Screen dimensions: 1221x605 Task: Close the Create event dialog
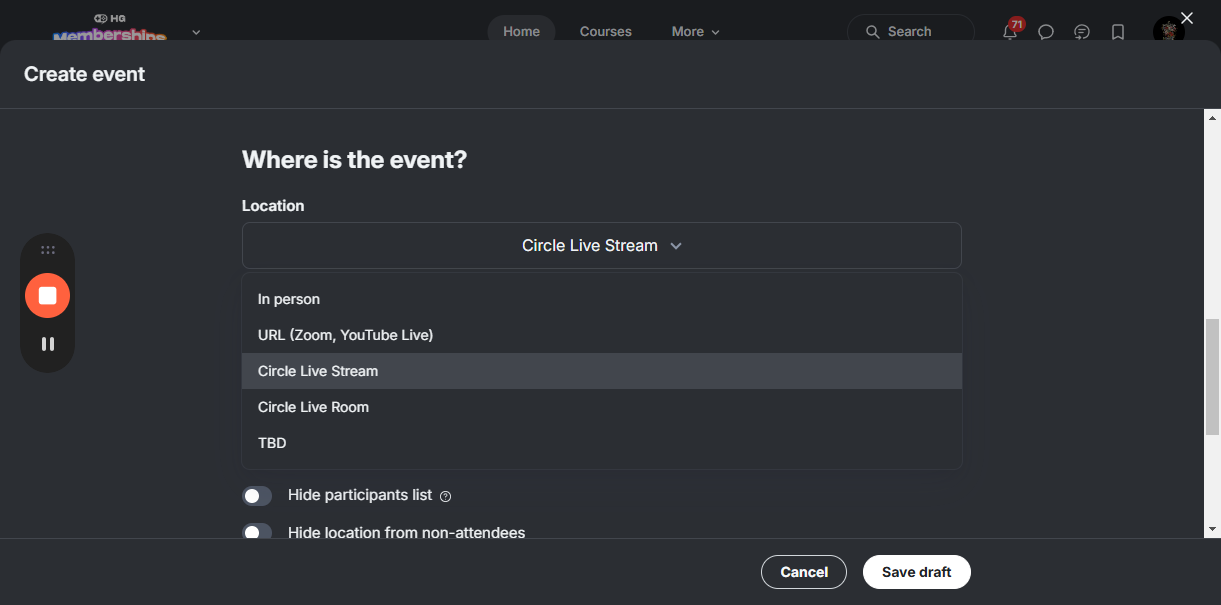pos(1187,18)
